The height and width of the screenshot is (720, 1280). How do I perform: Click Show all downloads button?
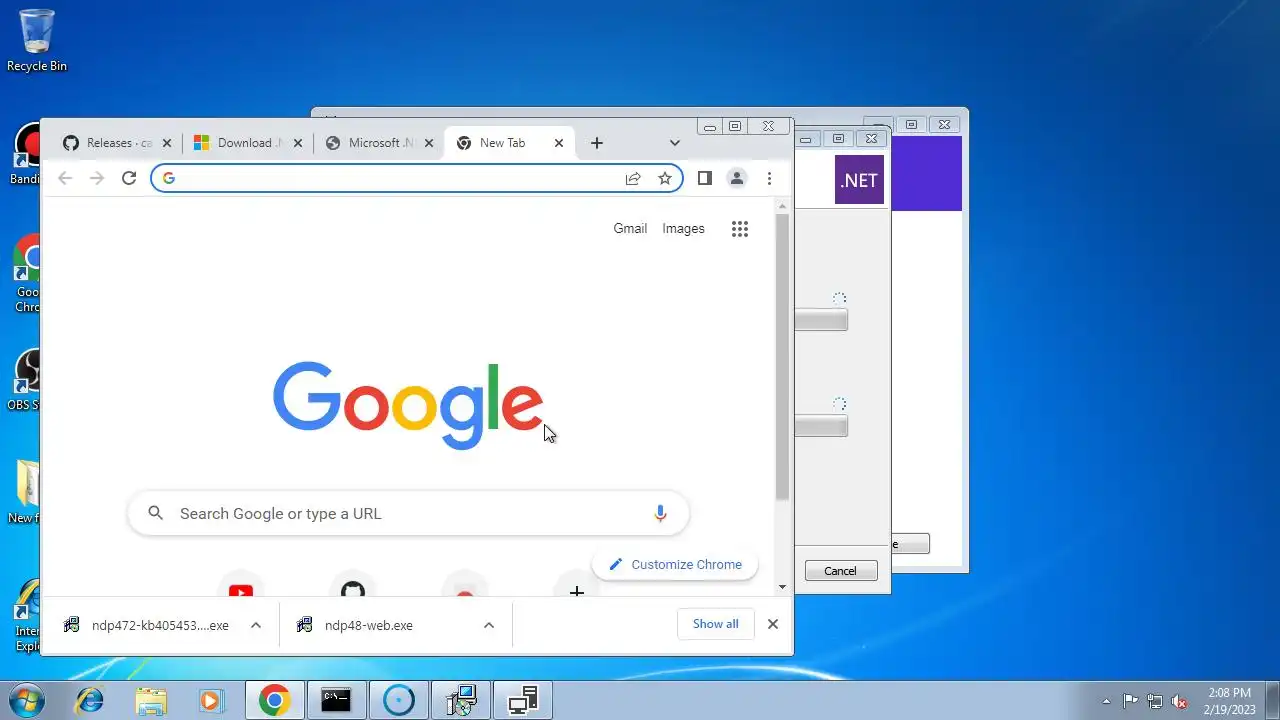tap(716, 624)
